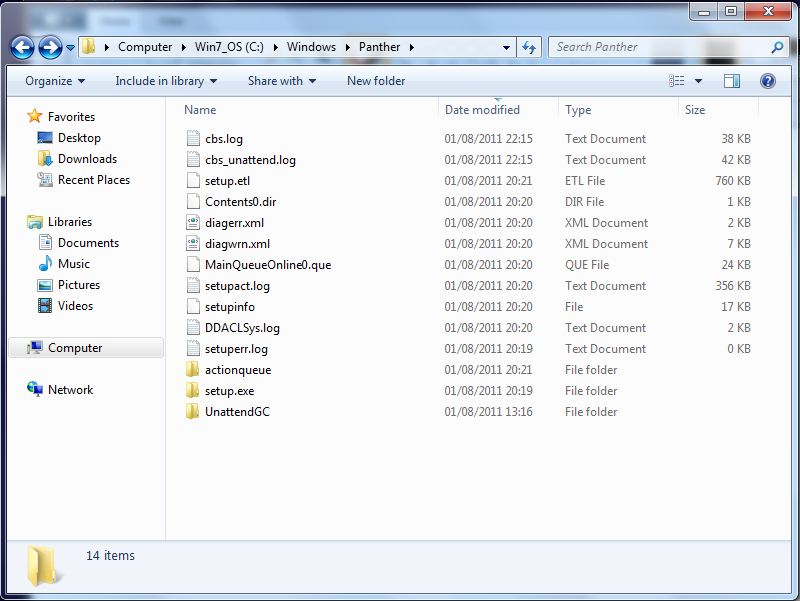
Task: Click the Panther breadcrumb segment
Action: (379, 47)
